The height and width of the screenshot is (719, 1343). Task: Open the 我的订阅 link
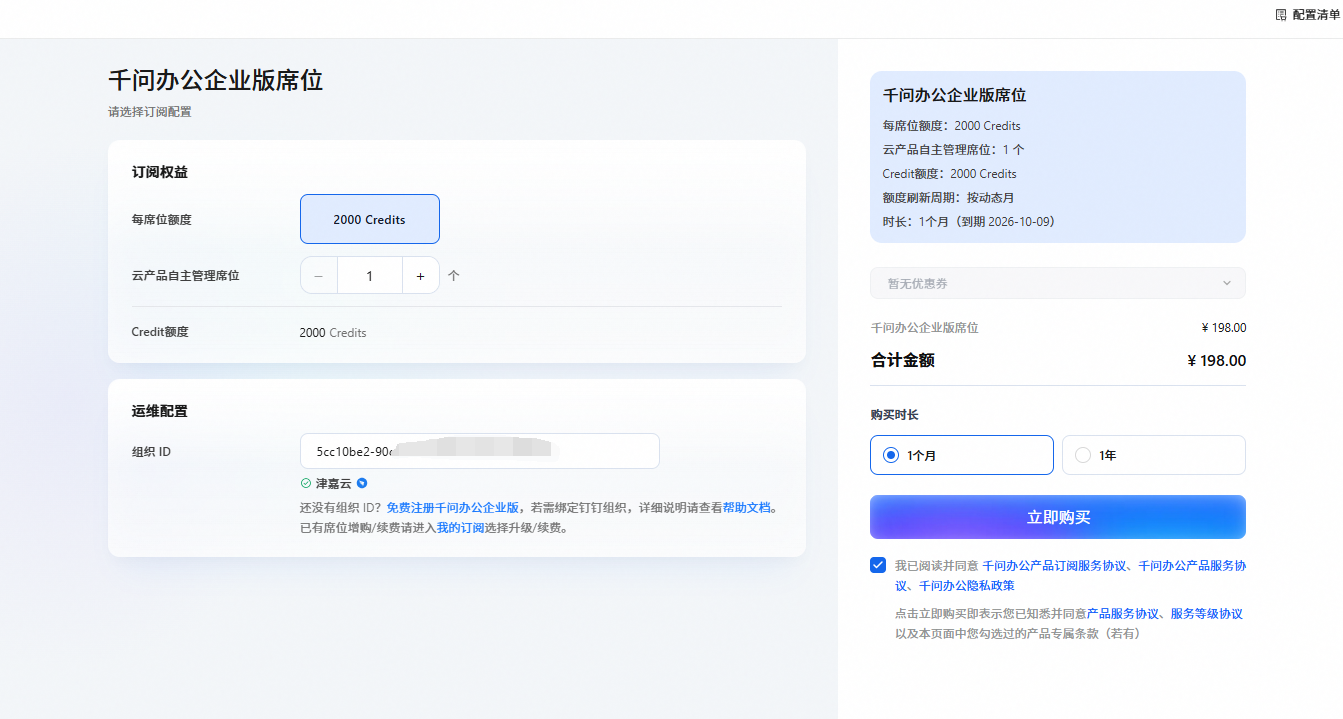click(x=460, y=527)
